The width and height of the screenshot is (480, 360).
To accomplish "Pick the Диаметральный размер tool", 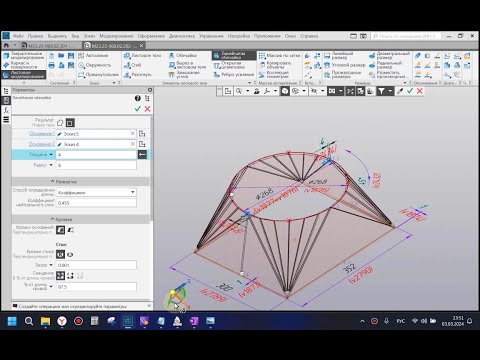I will [389, 55].
